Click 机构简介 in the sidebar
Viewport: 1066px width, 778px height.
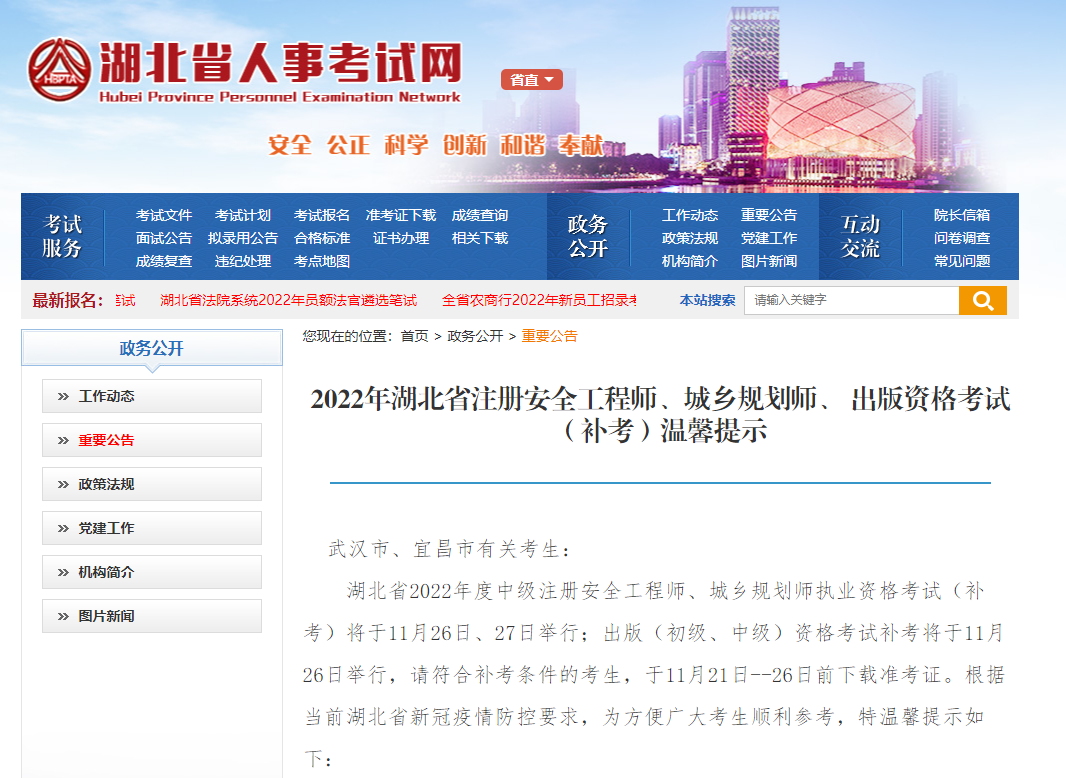coord(152,572)
